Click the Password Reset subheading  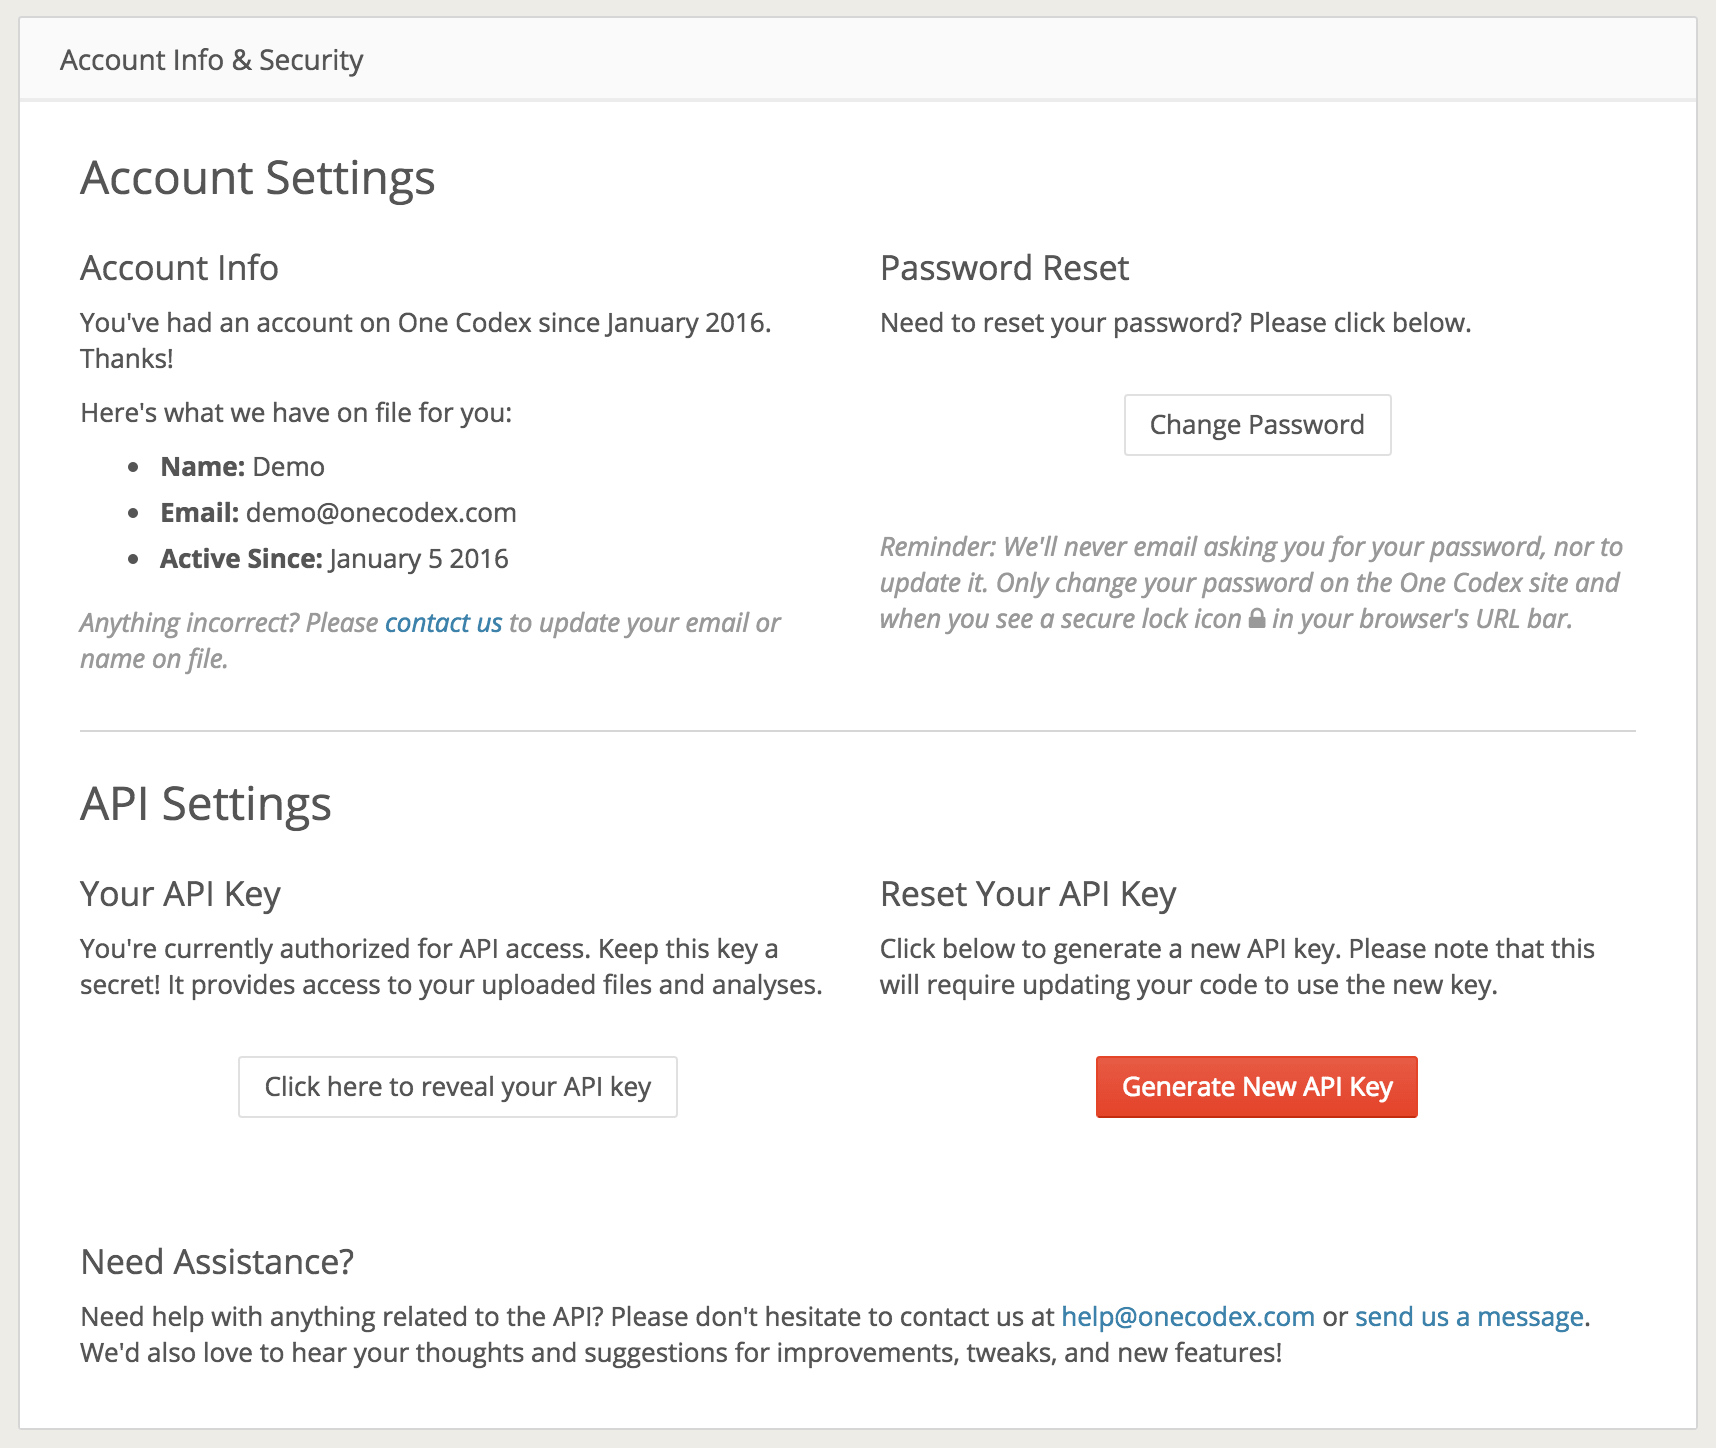point(1004,268)
